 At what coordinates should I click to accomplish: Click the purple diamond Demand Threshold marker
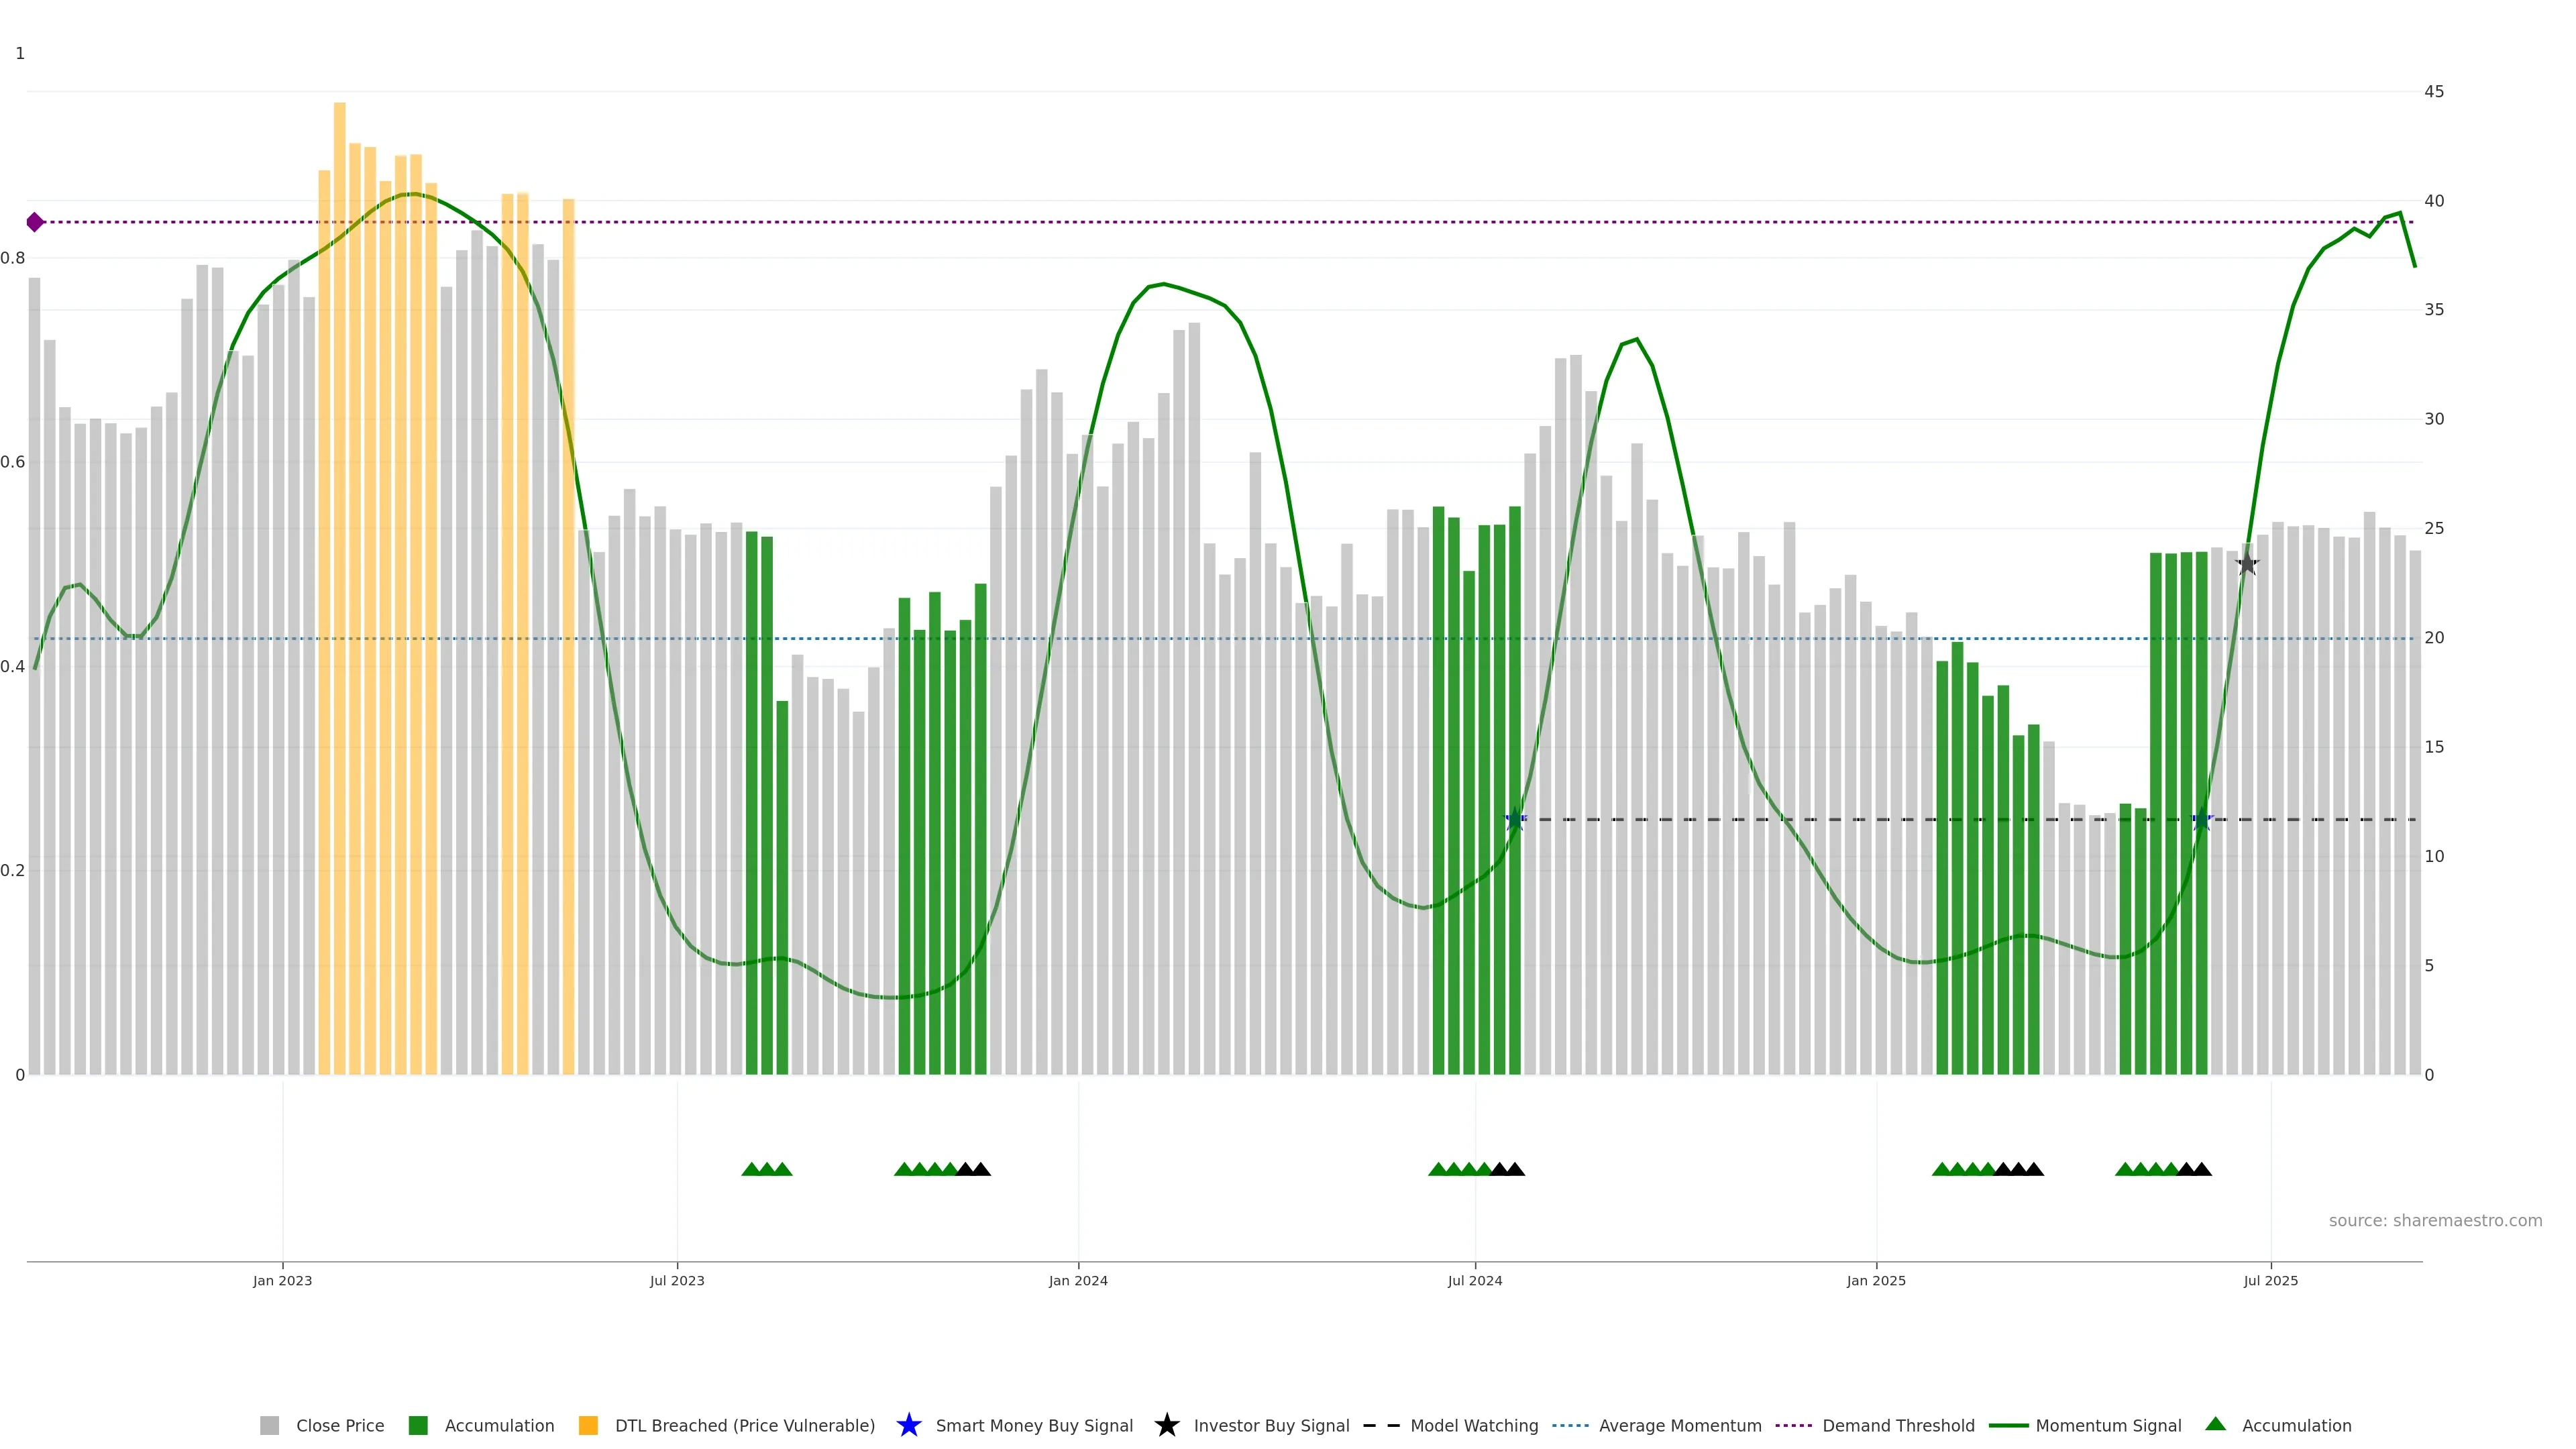35,222
